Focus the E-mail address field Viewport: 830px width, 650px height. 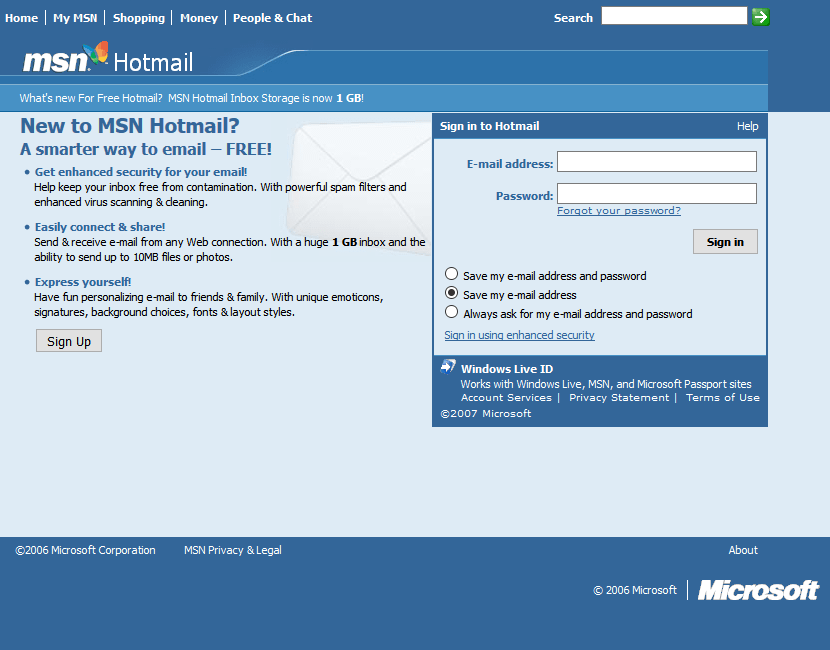tap(657, 161)
